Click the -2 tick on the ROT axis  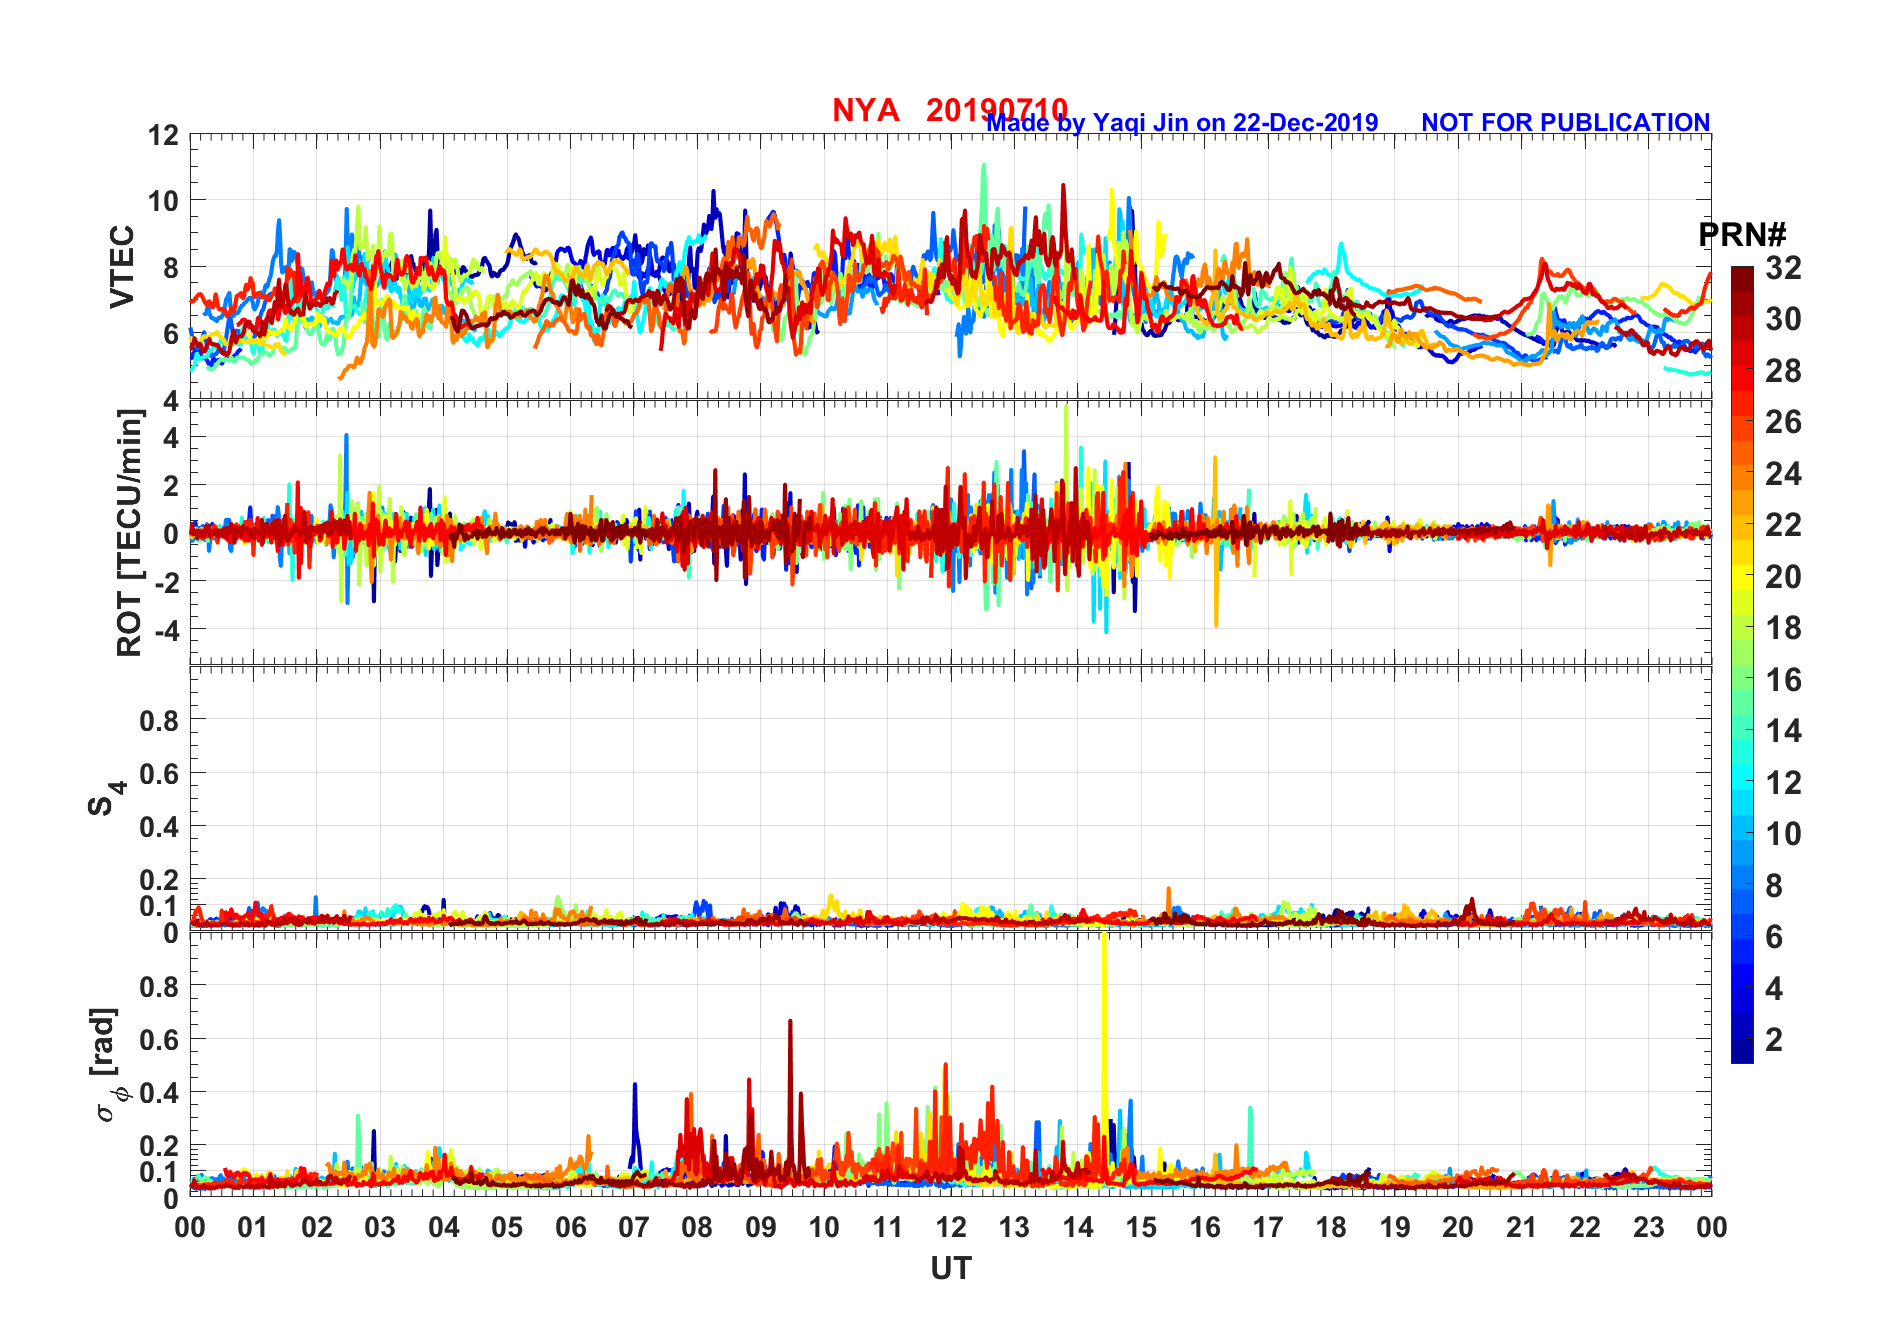pos(166,582)
